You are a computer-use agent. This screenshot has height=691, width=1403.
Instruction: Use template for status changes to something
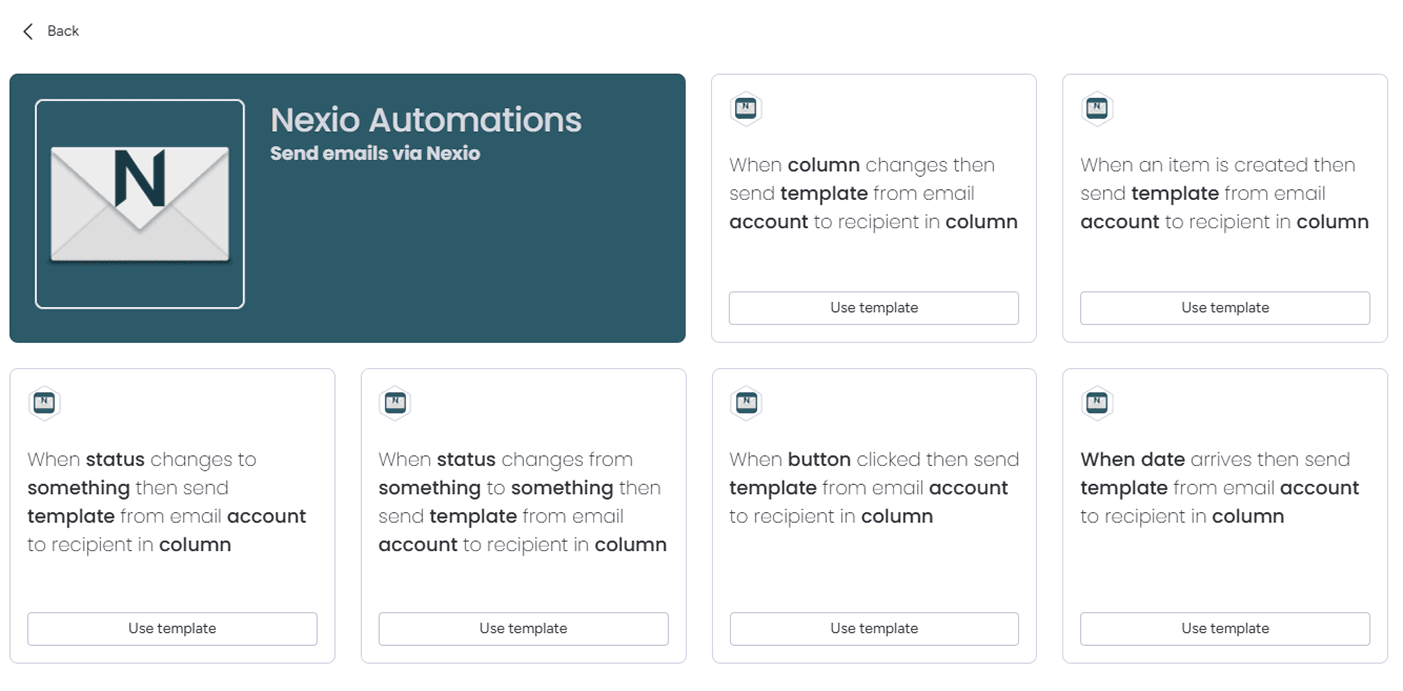172,629
